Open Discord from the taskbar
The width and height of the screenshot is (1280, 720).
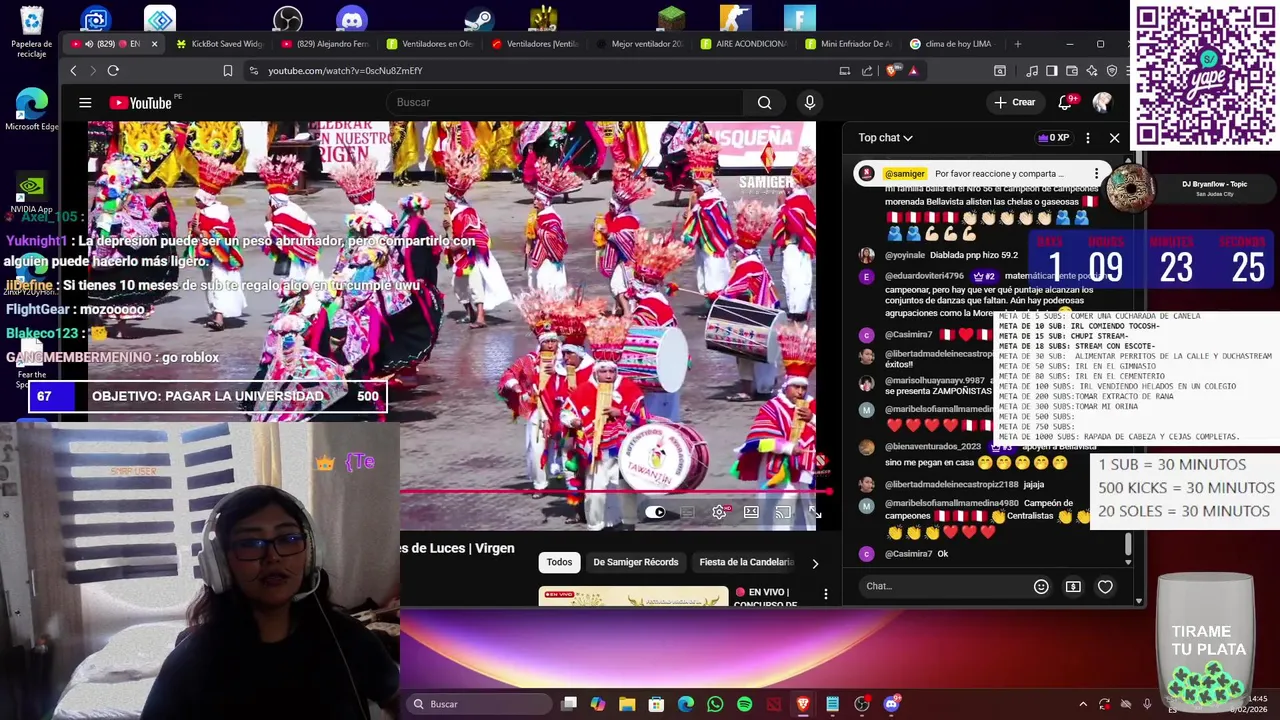891,704
